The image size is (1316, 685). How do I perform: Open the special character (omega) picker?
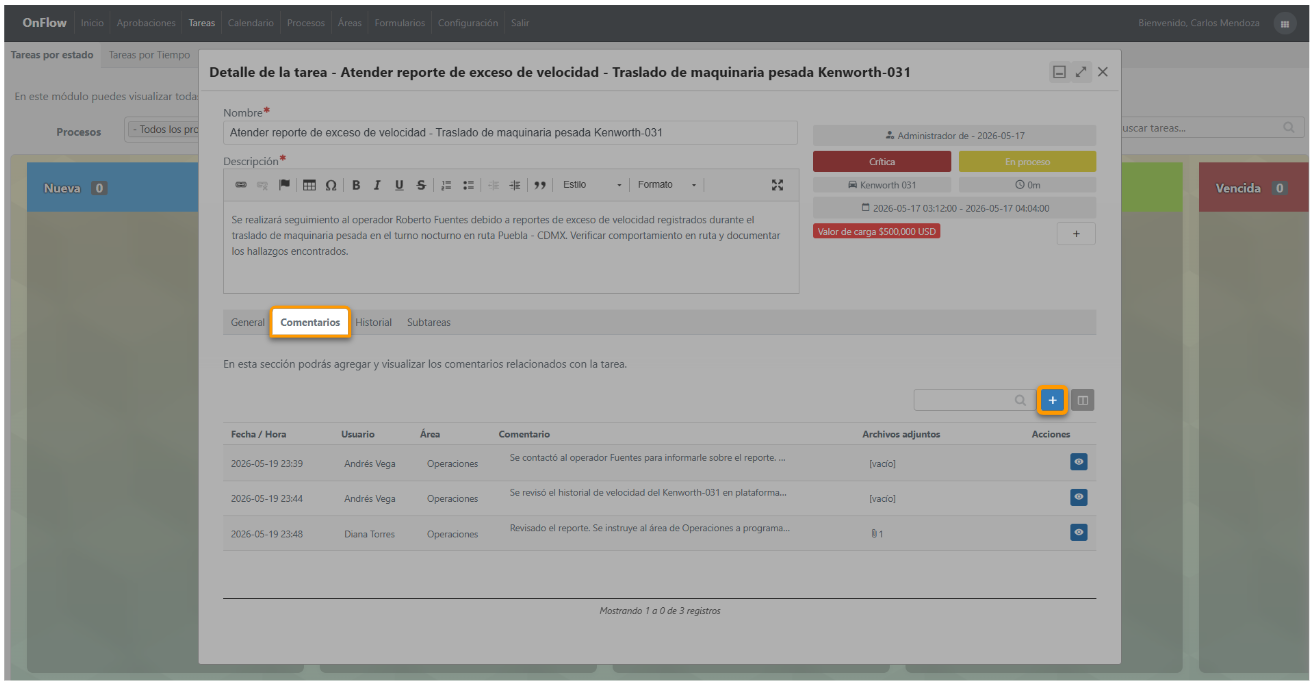[331, 185]
